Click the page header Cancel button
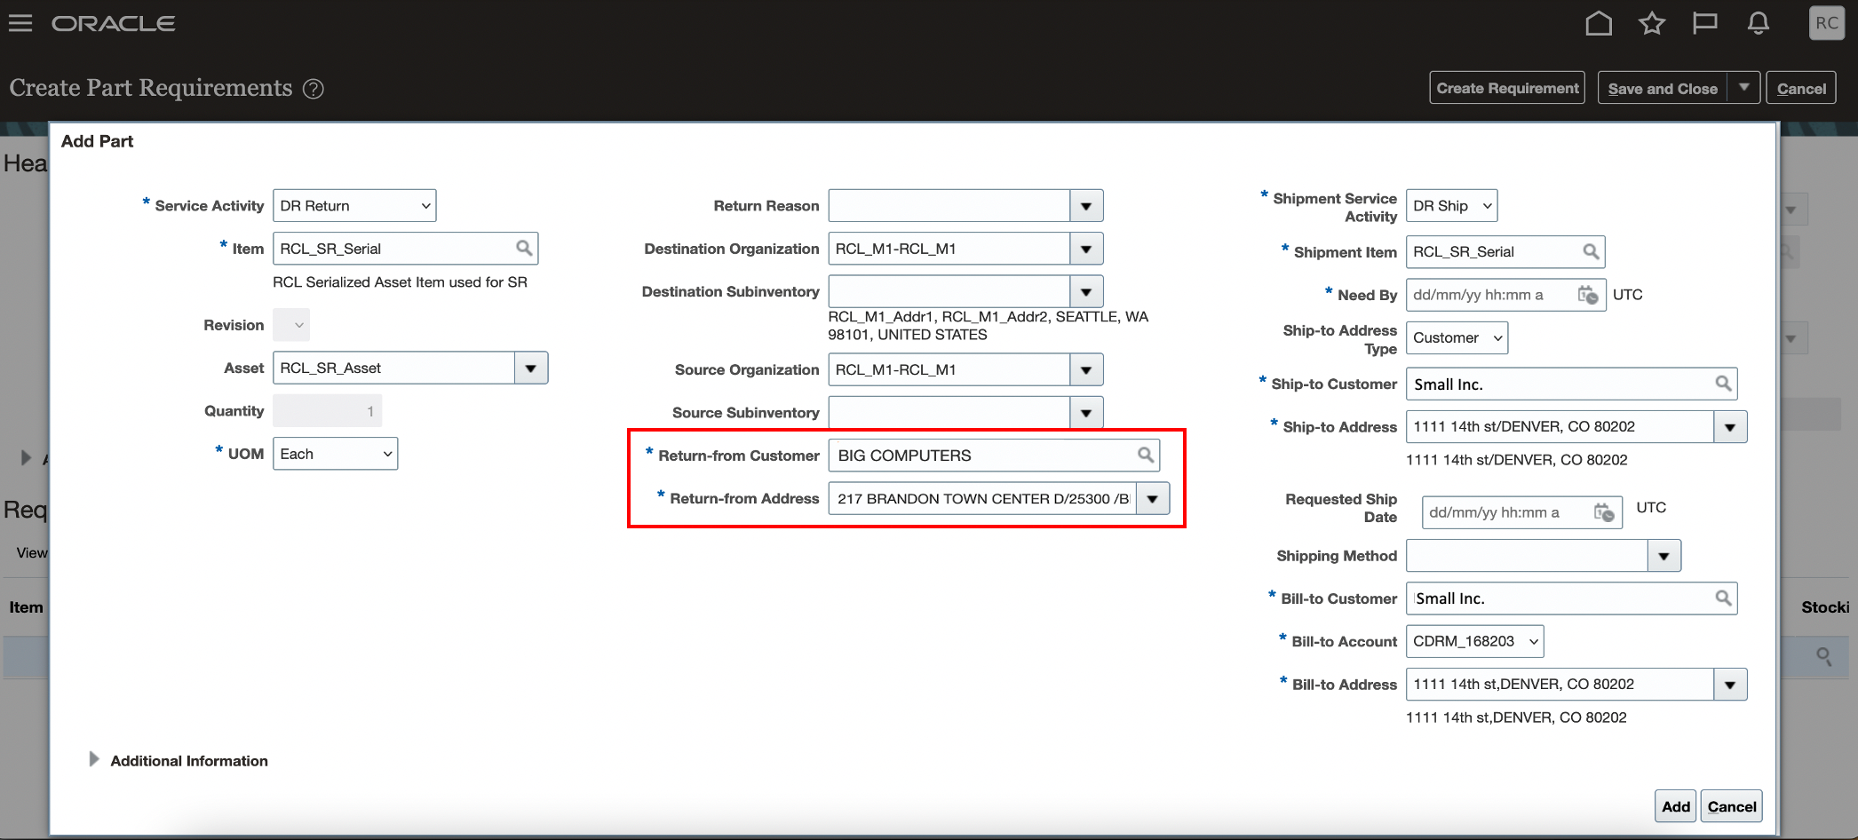 tap(1801, 88)
